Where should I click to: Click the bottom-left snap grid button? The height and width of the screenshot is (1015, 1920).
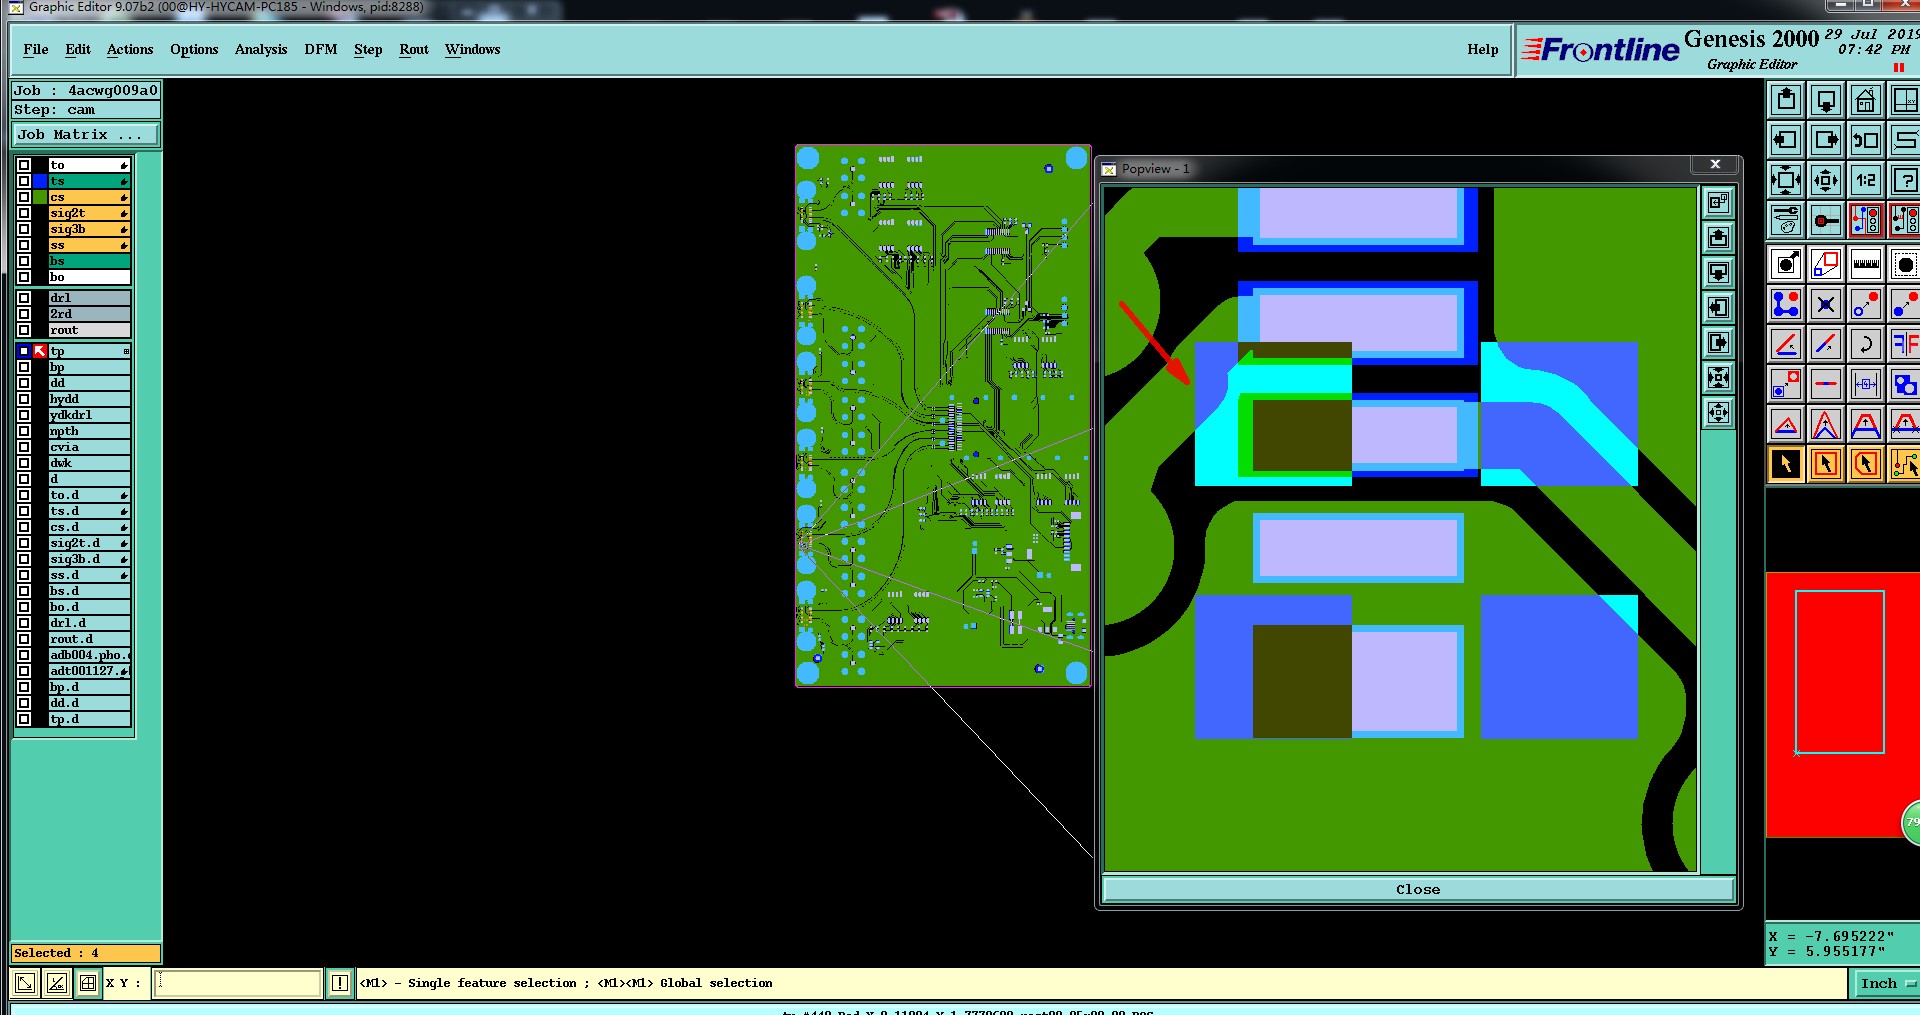[88, 983]
